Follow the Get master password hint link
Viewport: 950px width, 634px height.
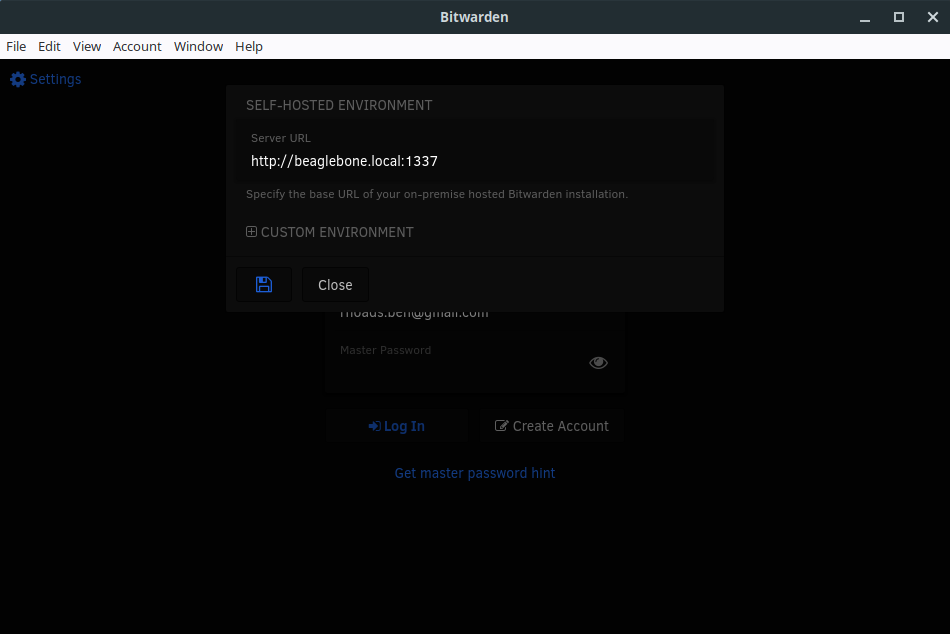point(475,473)
